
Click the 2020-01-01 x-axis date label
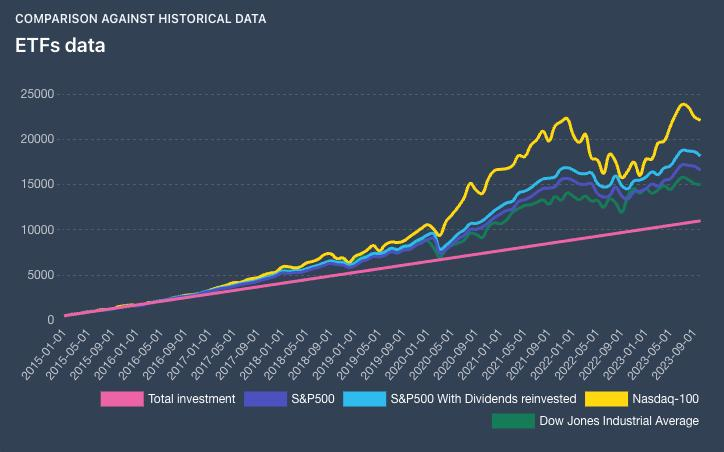(x=408, y=354)
